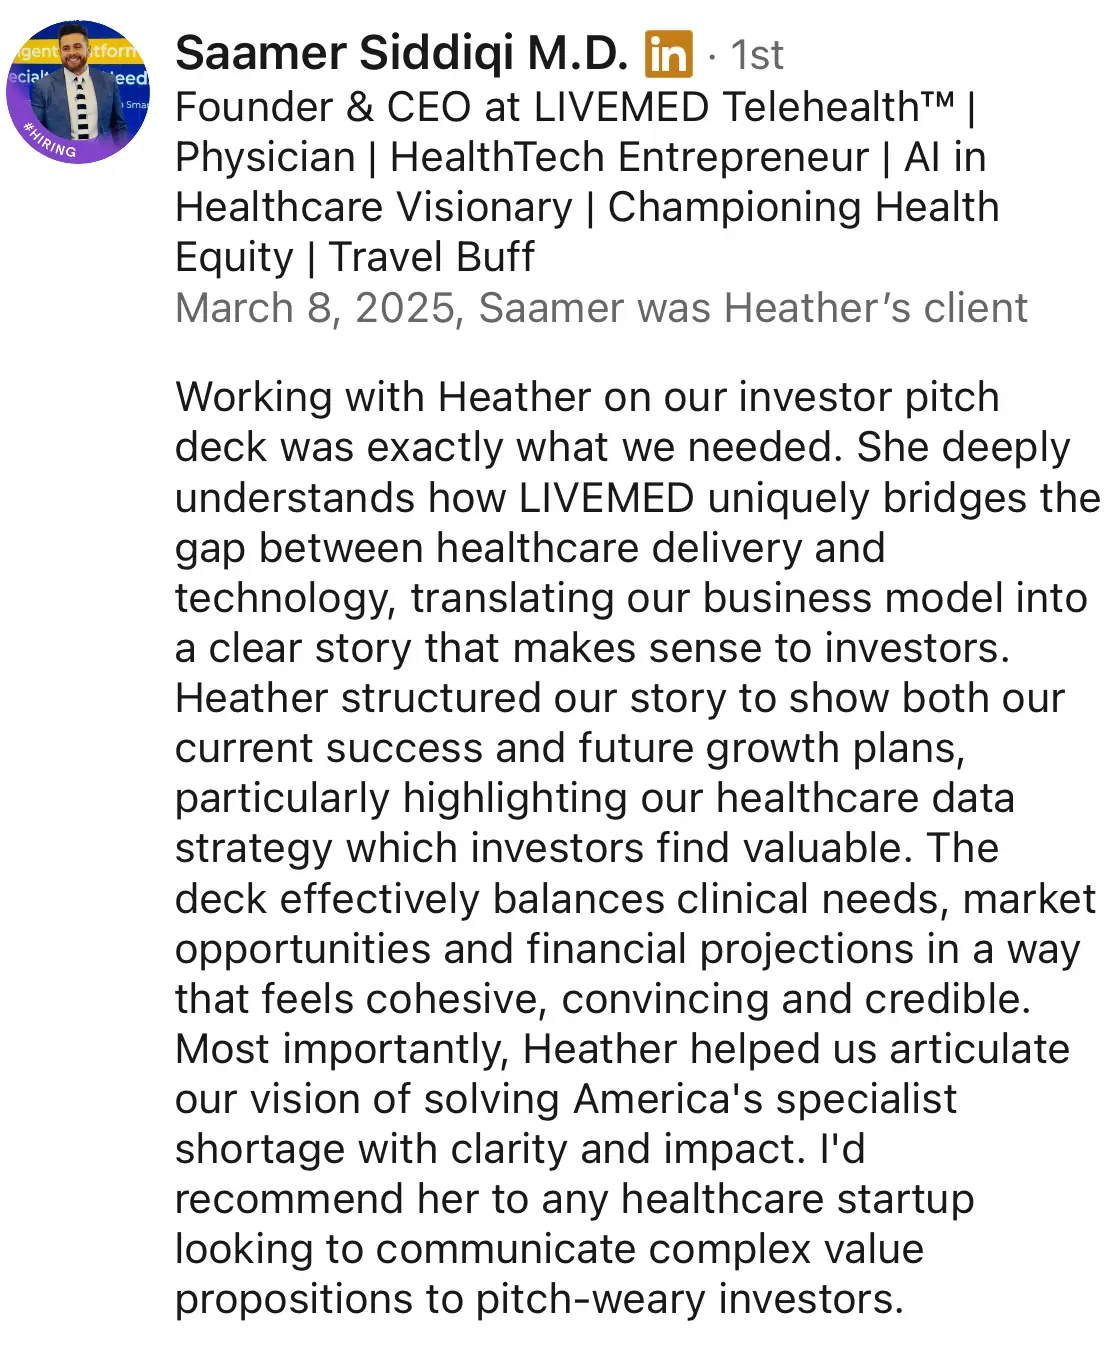This screenshot has width=1114, height=1345.
Task: Click the Heather's client relationship text
Action: pos(876,308)
